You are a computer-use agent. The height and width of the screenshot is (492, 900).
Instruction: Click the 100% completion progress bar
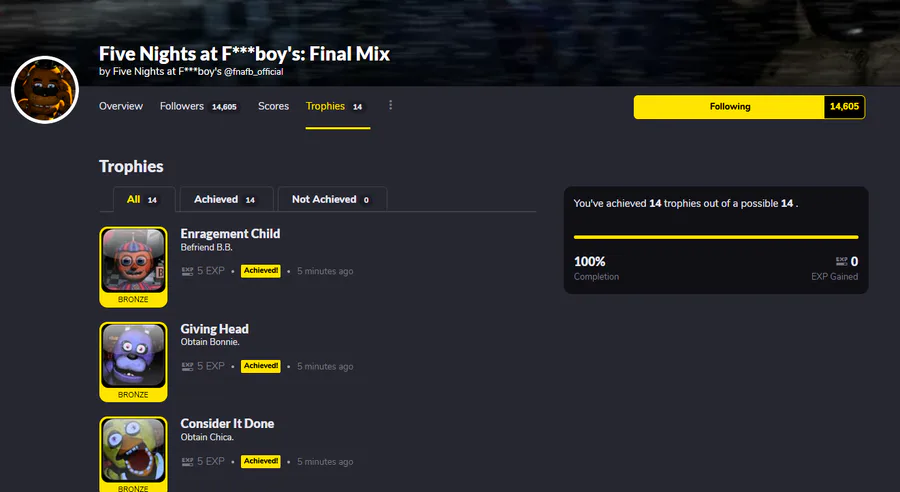pos(715,237)
